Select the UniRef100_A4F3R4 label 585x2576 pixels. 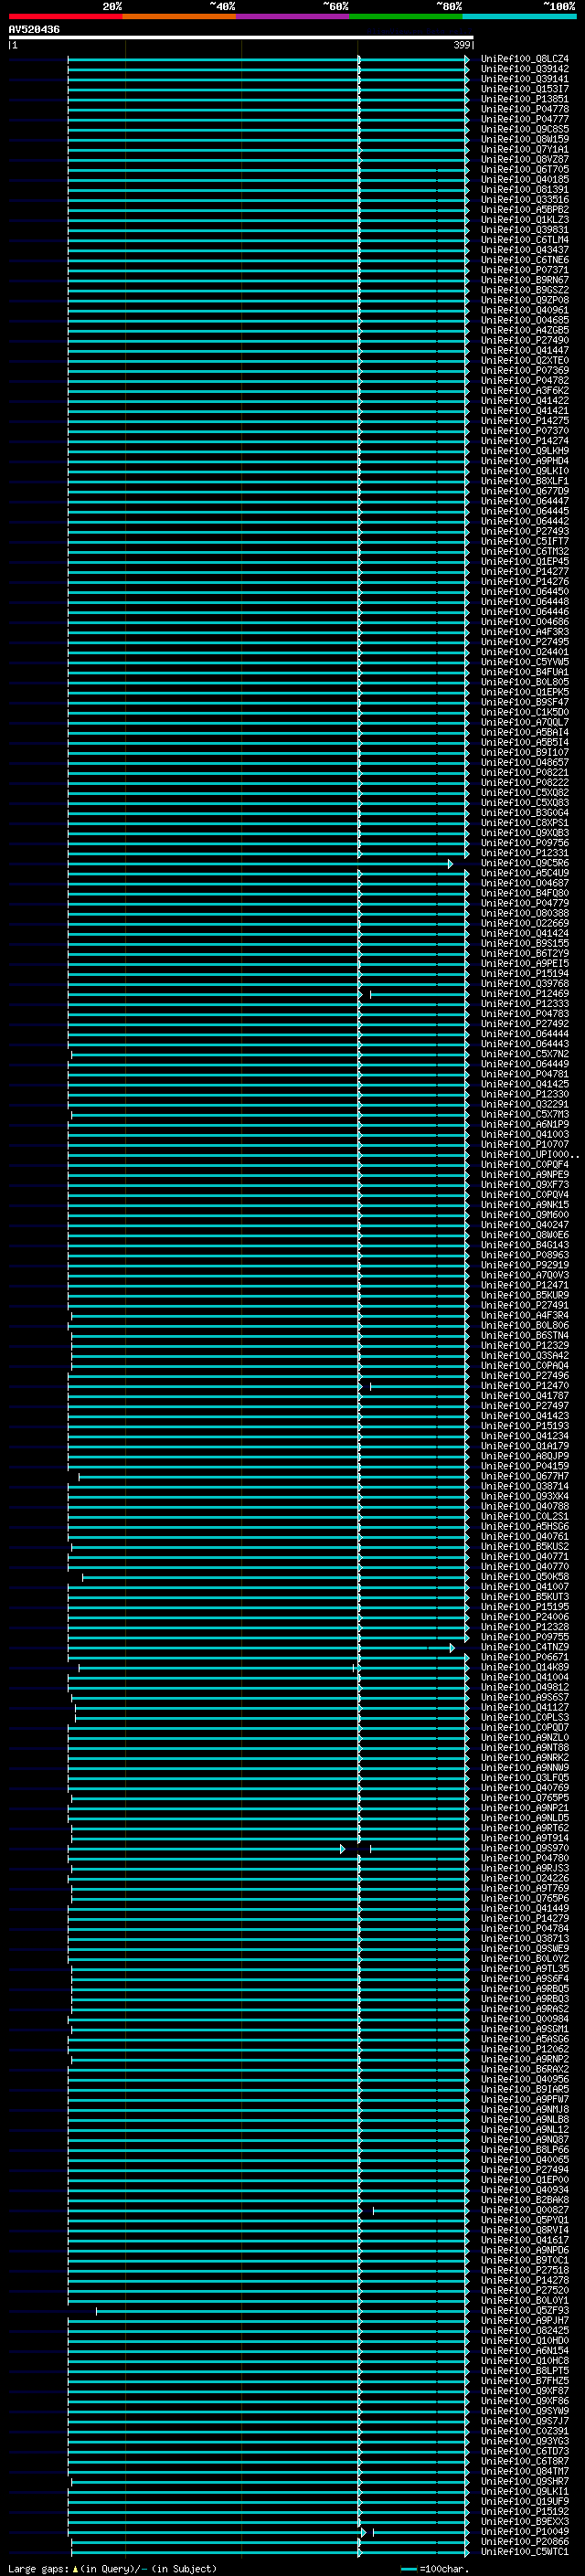[524, 1315]
